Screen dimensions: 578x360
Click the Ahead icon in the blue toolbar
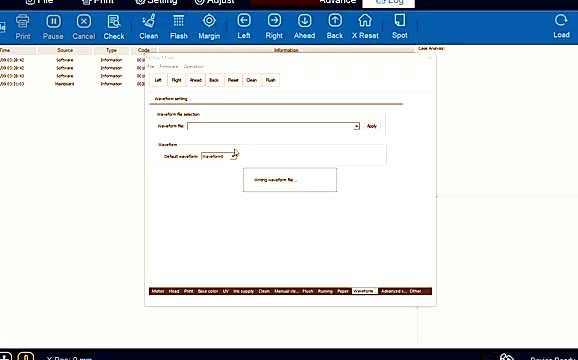coord(304,27)
